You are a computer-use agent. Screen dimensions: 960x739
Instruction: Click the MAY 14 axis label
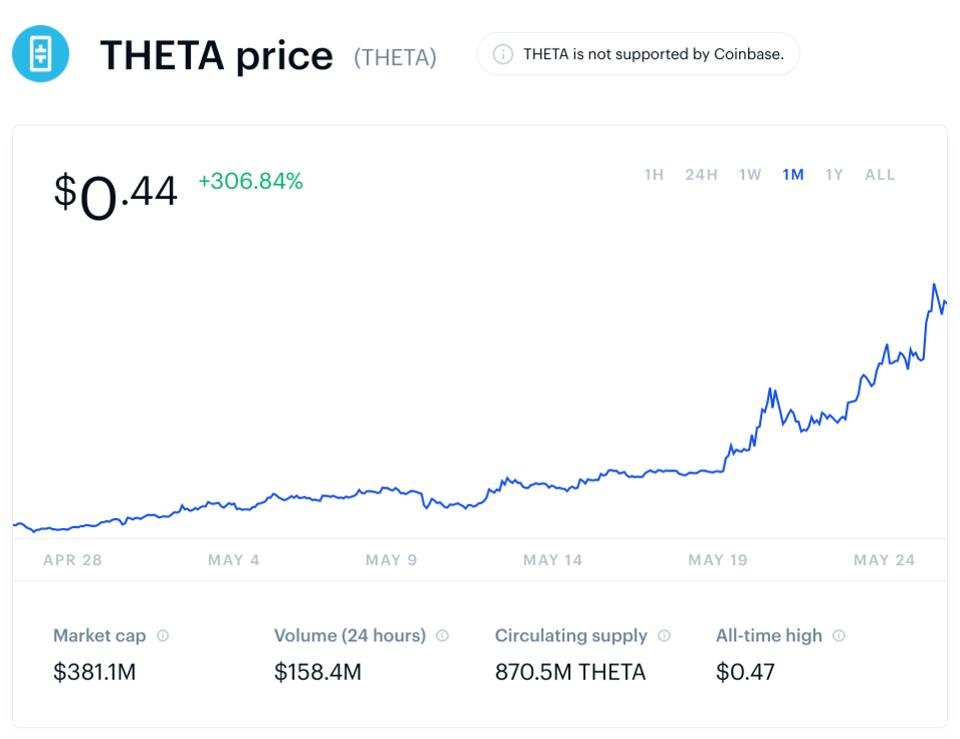[x=553, y=560]
